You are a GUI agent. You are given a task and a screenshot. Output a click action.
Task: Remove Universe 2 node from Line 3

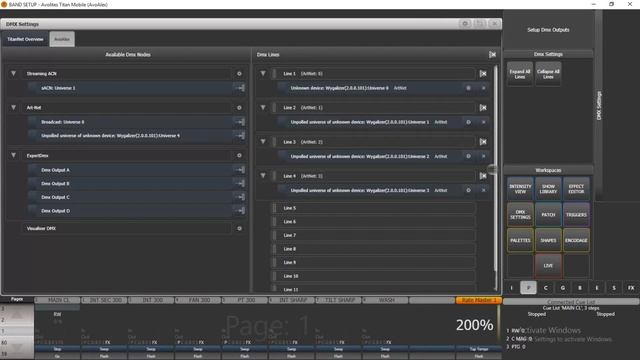[484, 156]
